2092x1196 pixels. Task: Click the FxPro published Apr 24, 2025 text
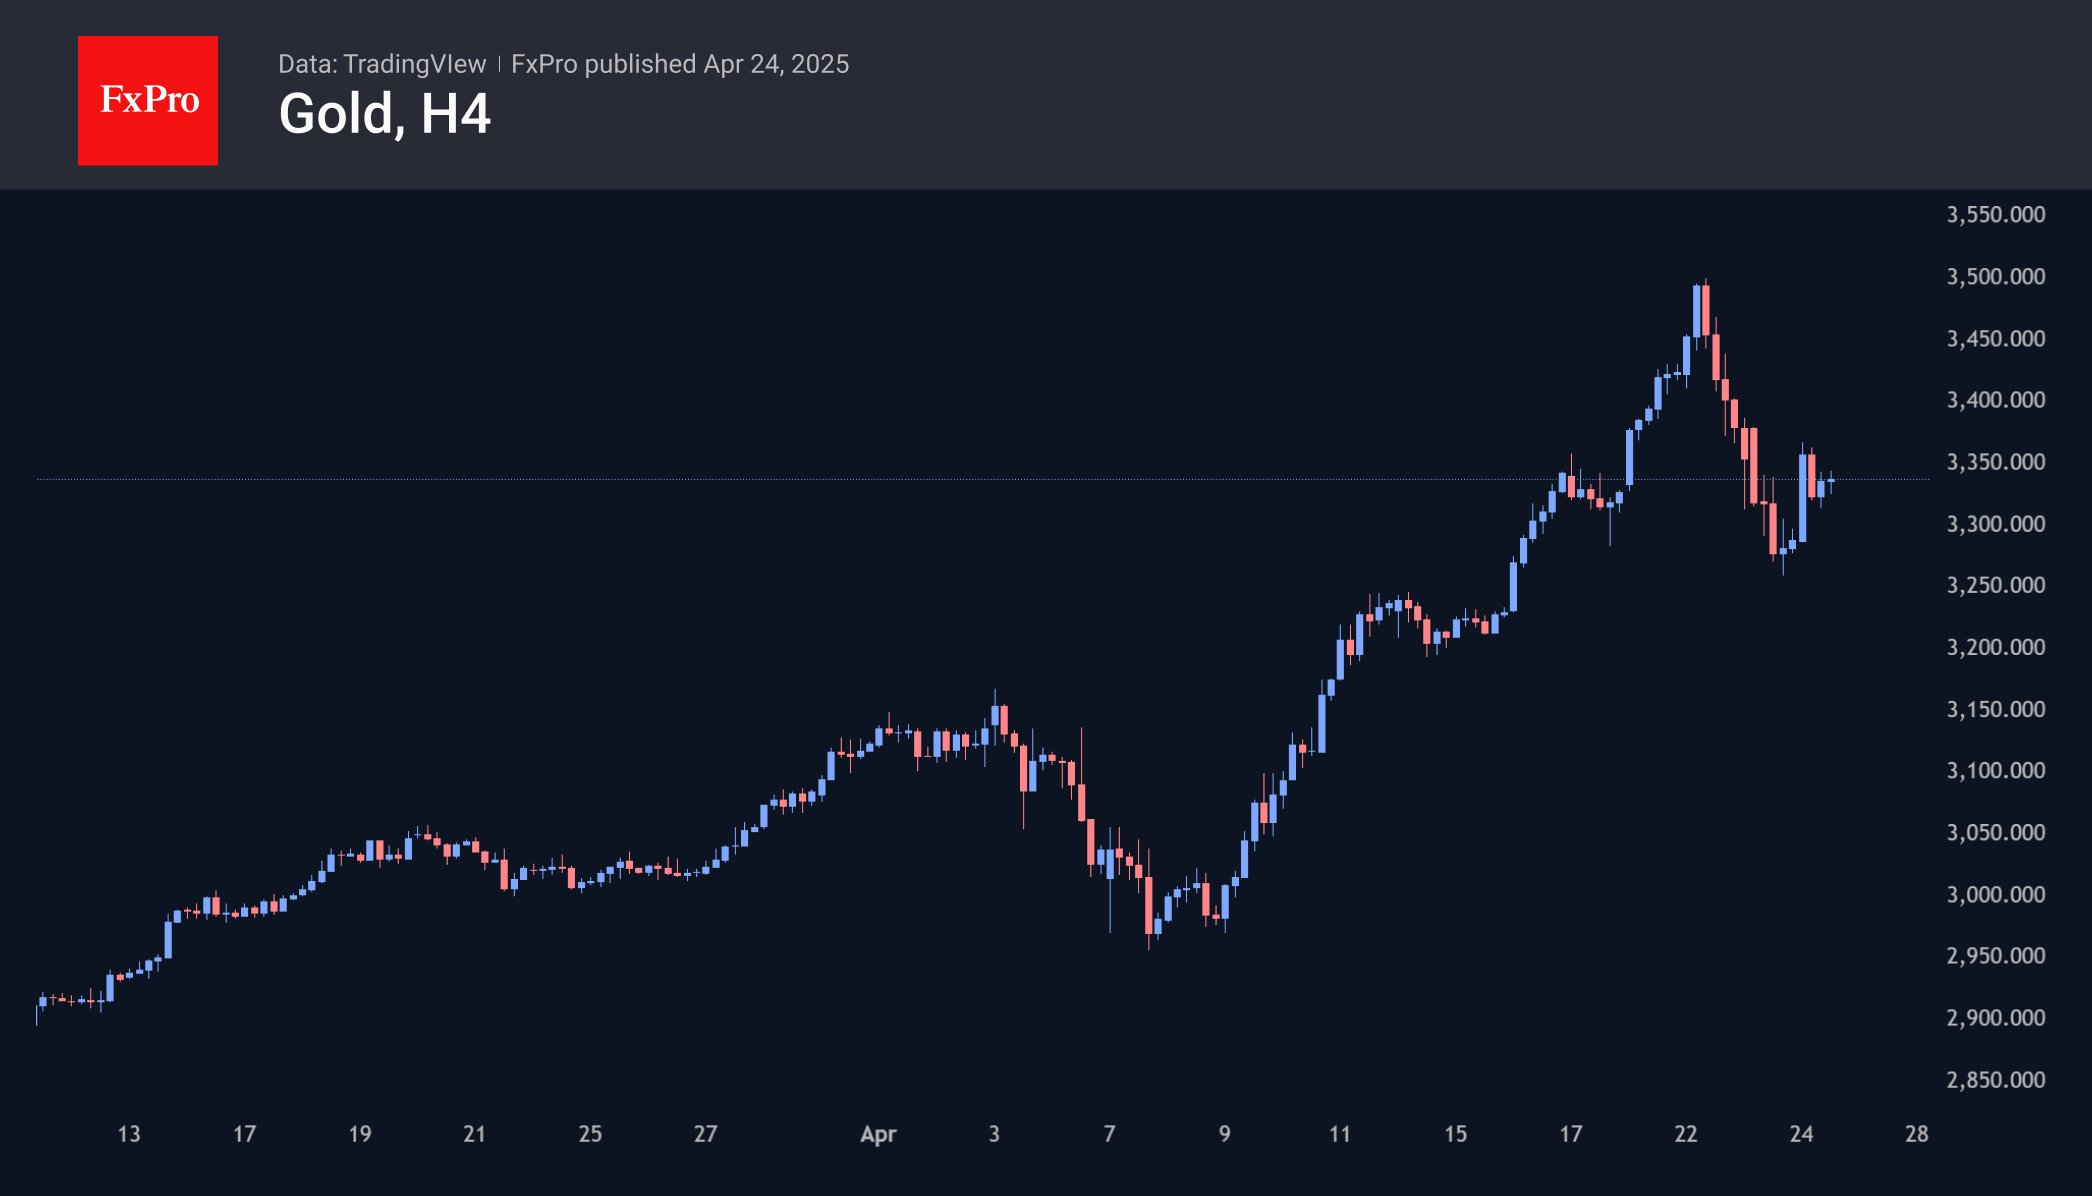[x=680, y=64]
